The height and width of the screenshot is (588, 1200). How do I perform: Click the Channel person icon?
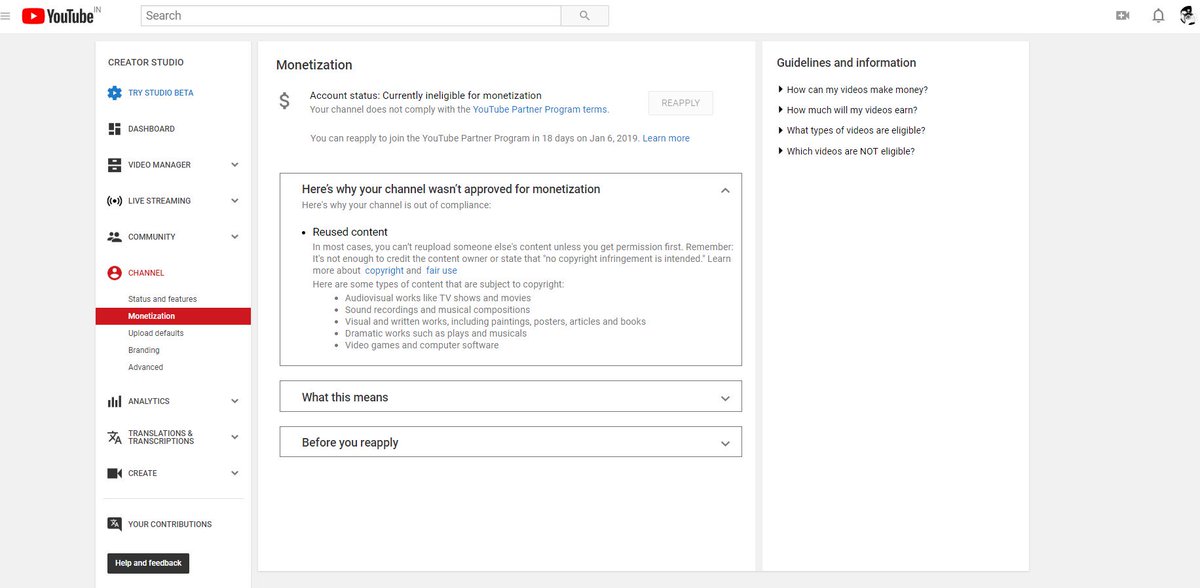(x=114, y=273)
